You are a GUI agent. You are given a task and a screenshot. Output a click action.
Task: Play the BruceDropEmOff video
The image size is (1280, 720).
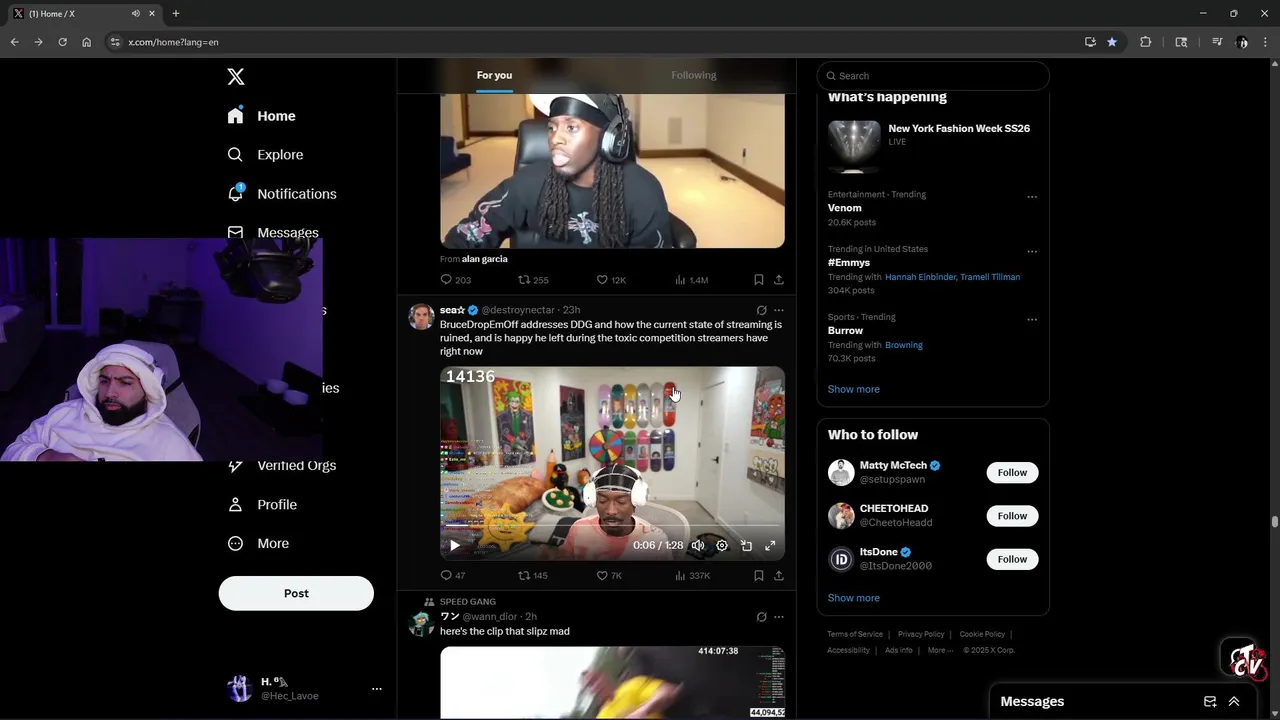454,545
